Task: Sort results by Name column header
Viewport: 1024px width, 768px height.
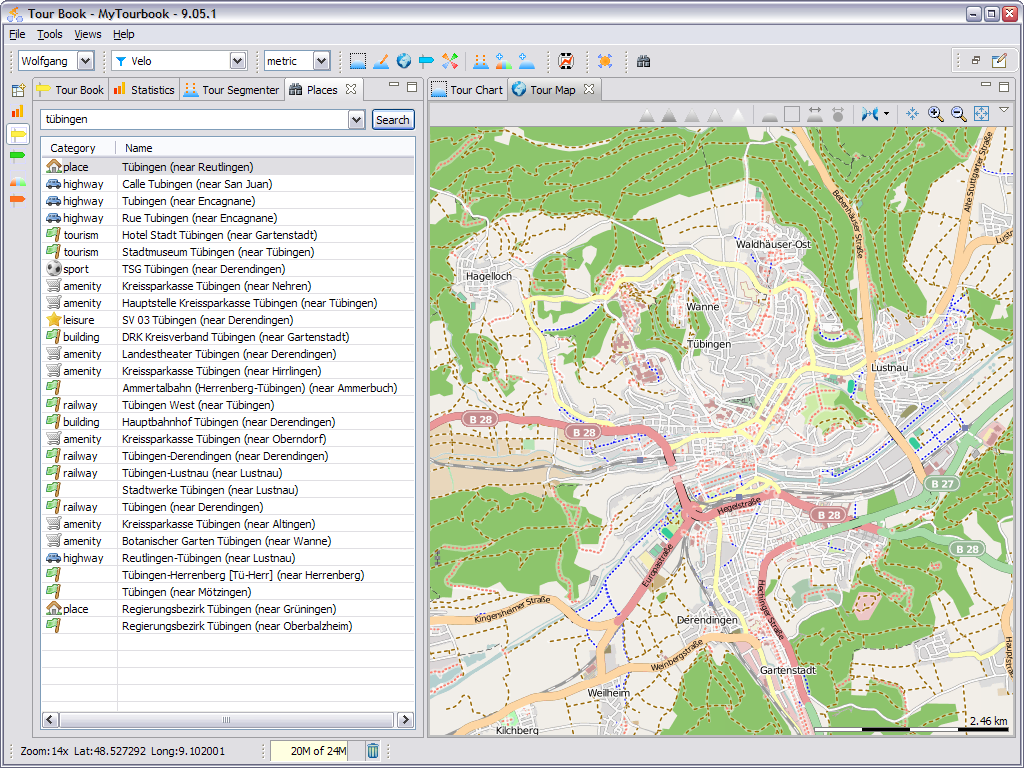Action: [266, 148]
